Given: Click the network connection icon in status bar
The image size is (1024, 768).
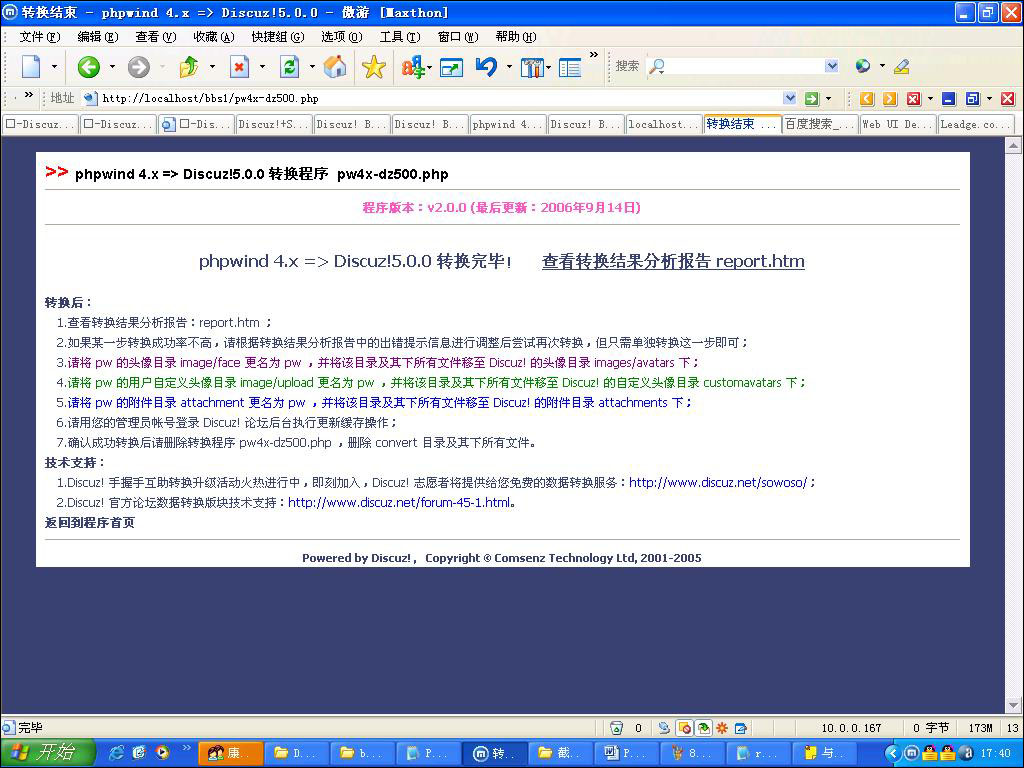Looking at the screenshot, I should 664,728.
